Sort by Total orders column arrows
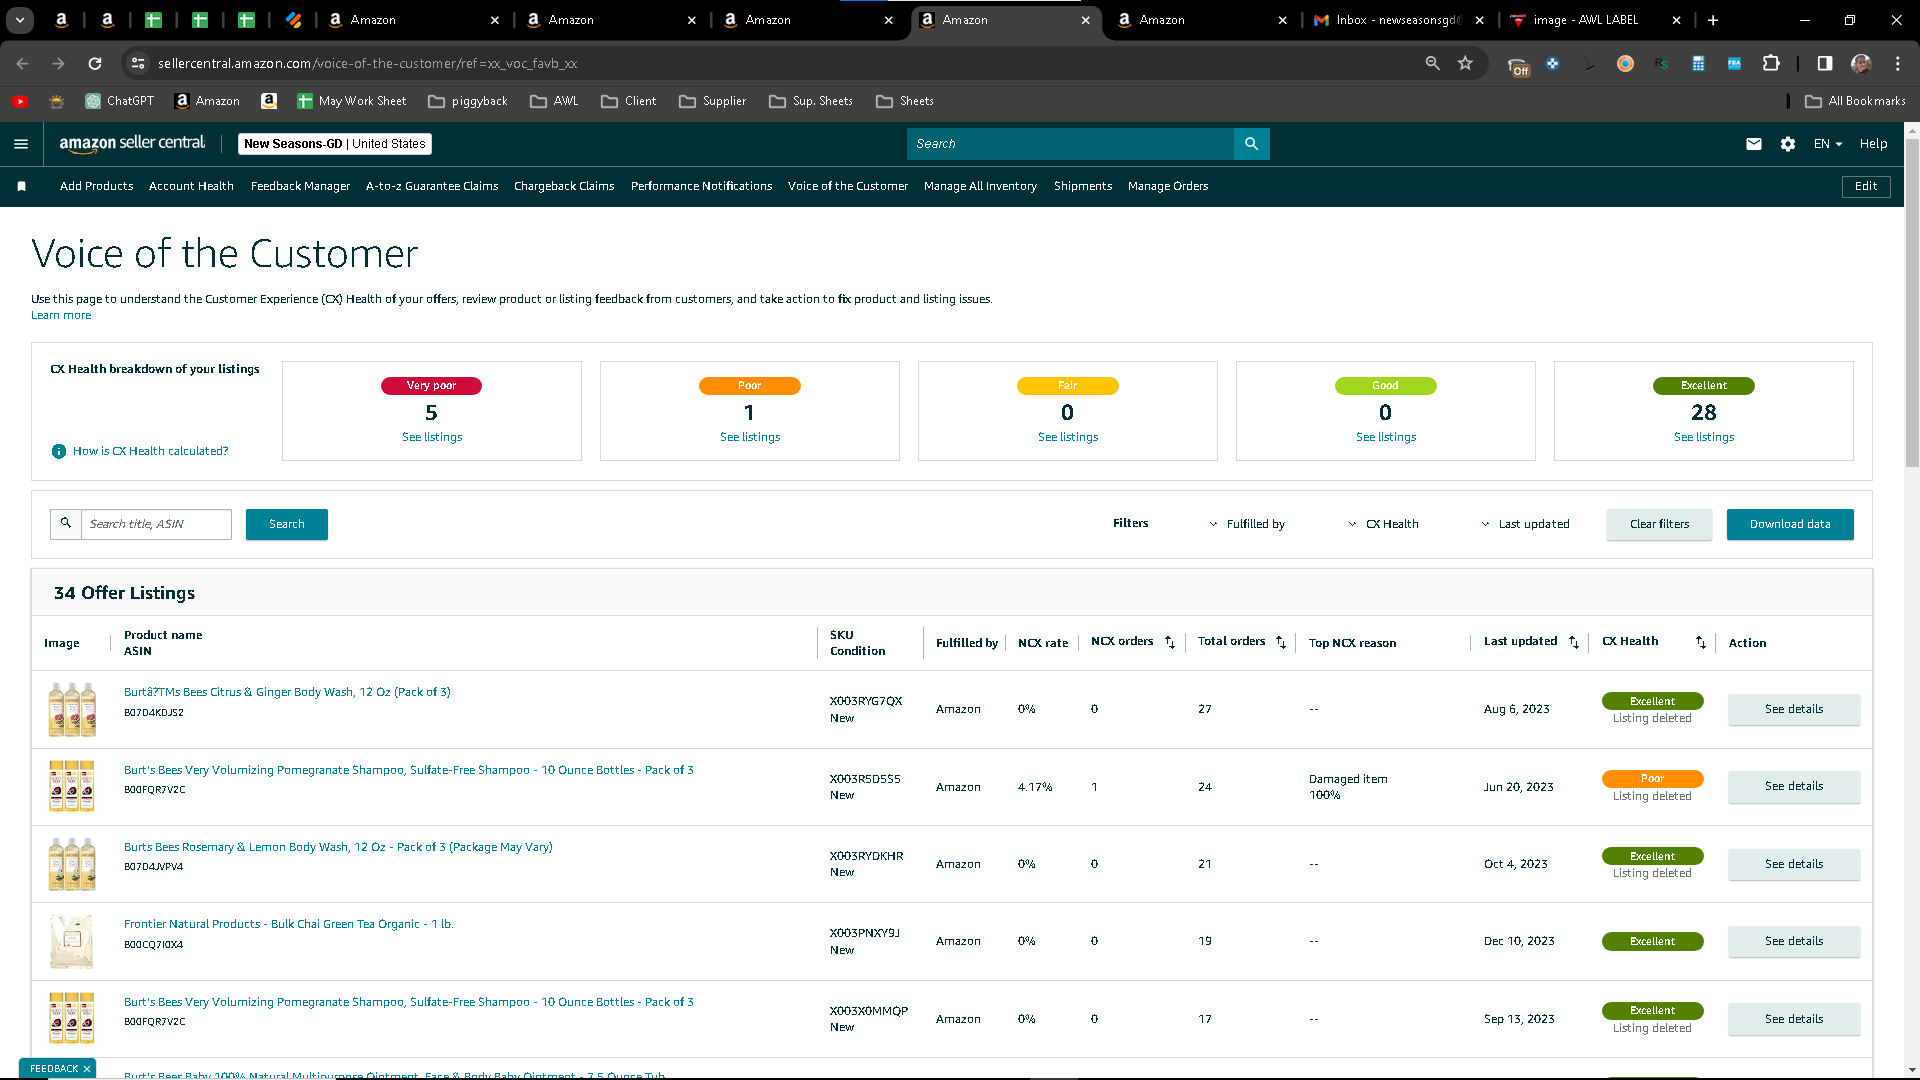Screen dimensions: 1920x1080 pyautogui.click(x=1281, y=643)
